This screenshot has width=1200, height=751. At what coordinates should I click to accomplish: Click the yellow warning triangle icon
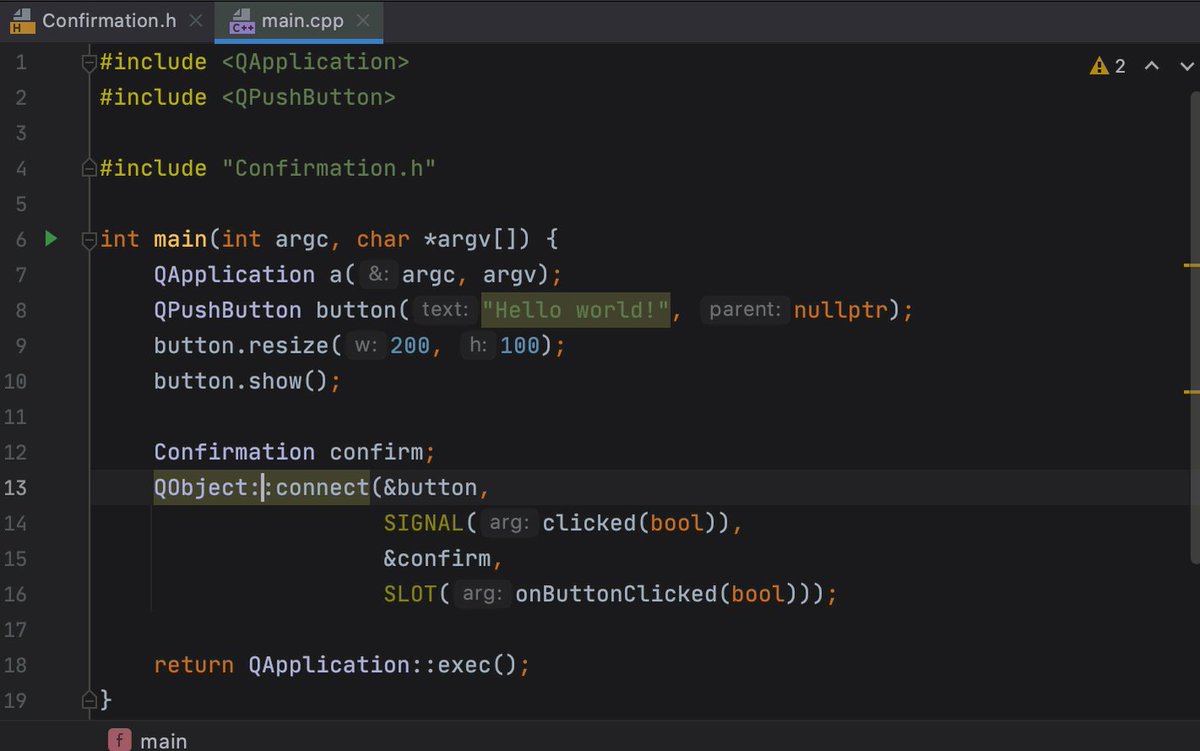[1099, 66]
